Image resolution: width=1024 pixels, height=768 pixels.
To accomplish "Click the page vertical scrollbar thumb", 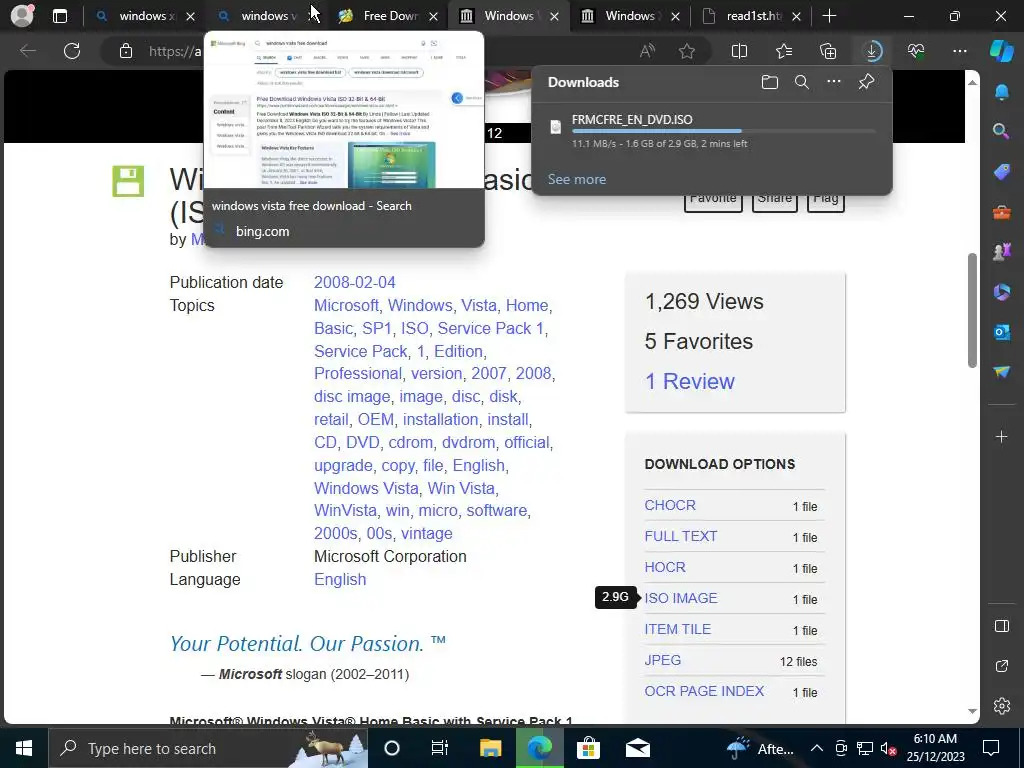I will click(x=972, y=311).
